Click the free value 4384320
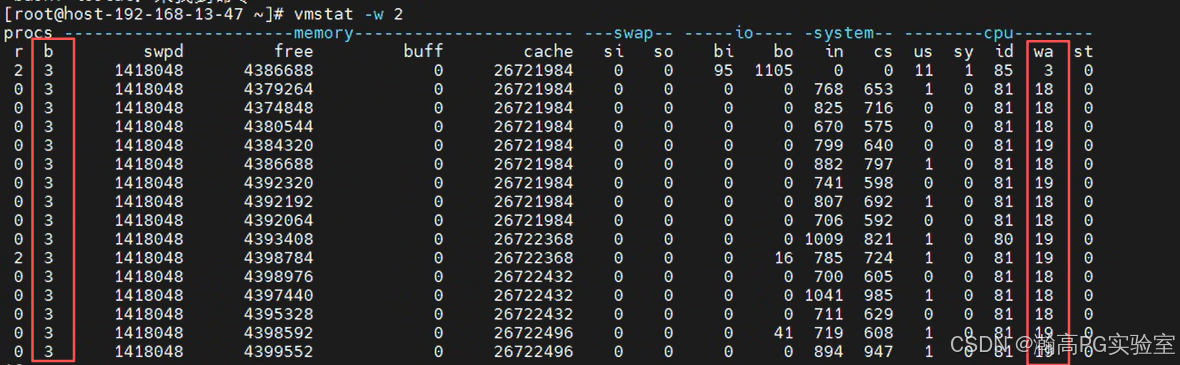The width and height of the screenshot is (1180, 365). click(278, 145)
